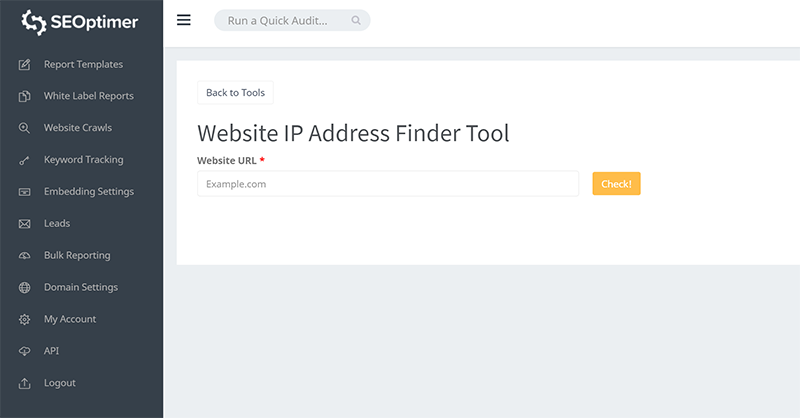This screenshot has width=800, height=418.
Task: Click the My Account gear icon
Action: [25, 320]
